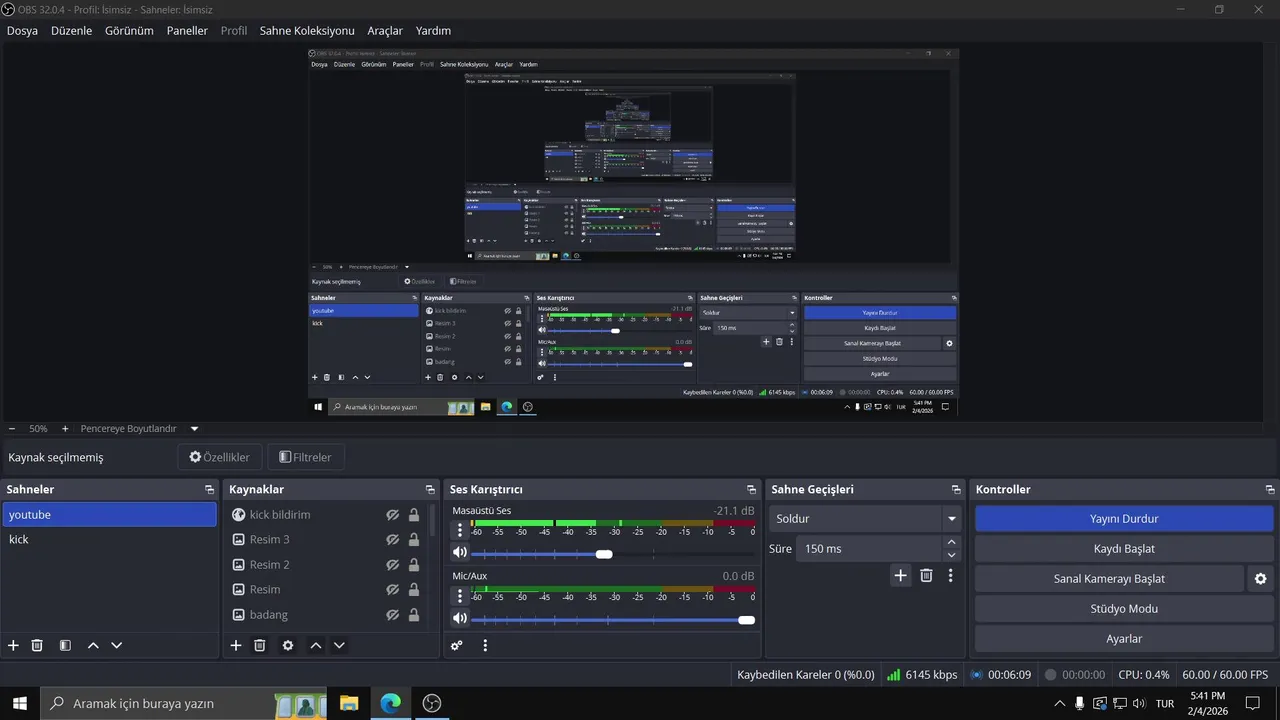Zoom out preview with minus icon
This screenshot has height=720, width=1280.
click(x=12, y=428)
